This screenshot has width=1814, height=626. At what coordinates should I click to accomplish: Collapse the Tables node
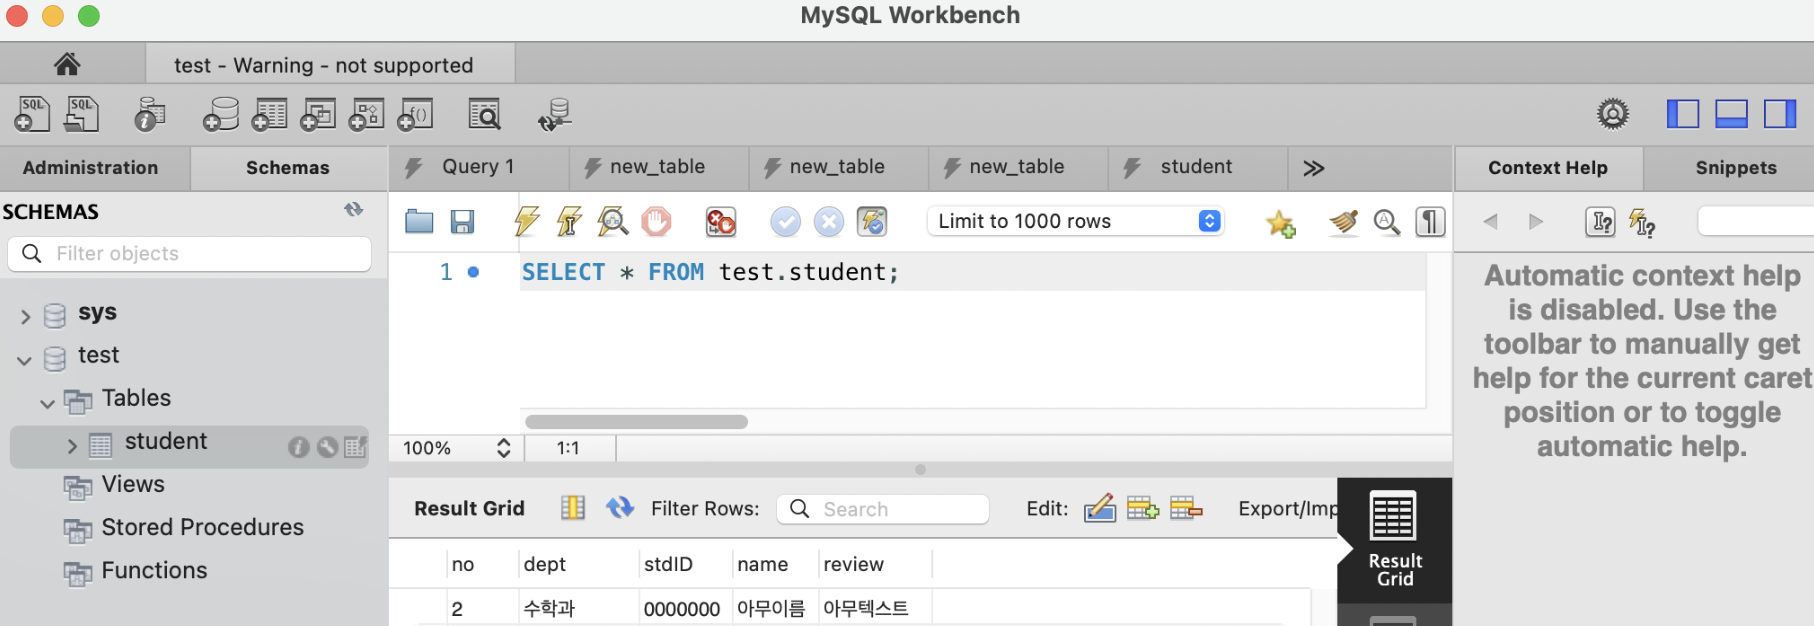click(x=47, y=403)
